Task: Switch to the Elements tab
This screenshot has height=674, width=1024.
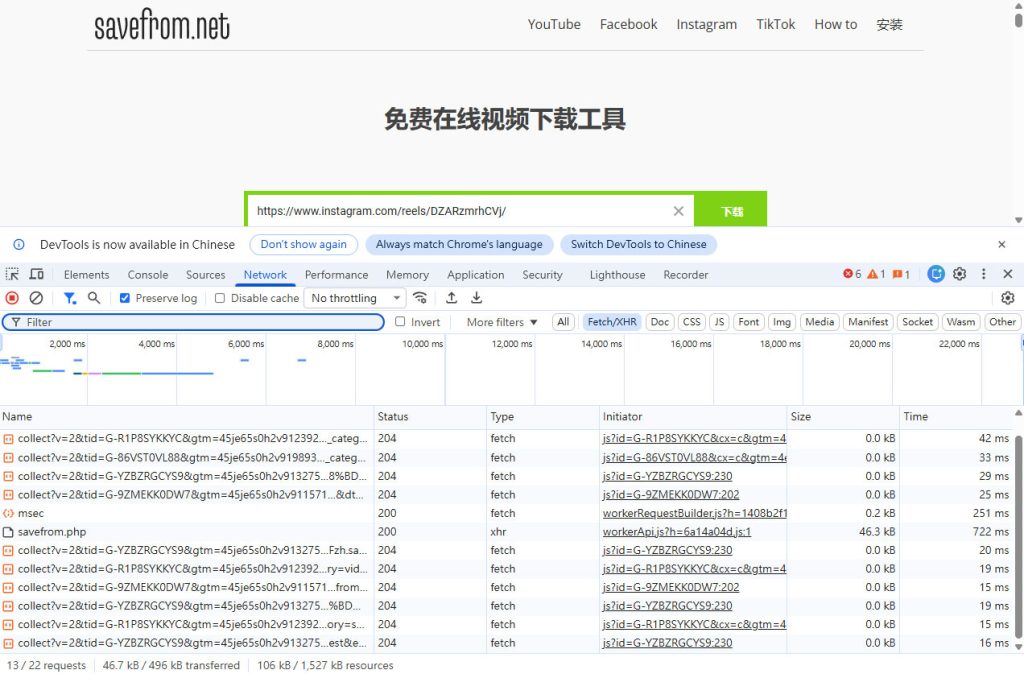Action: pyautogui.click(x=86, y=275)
